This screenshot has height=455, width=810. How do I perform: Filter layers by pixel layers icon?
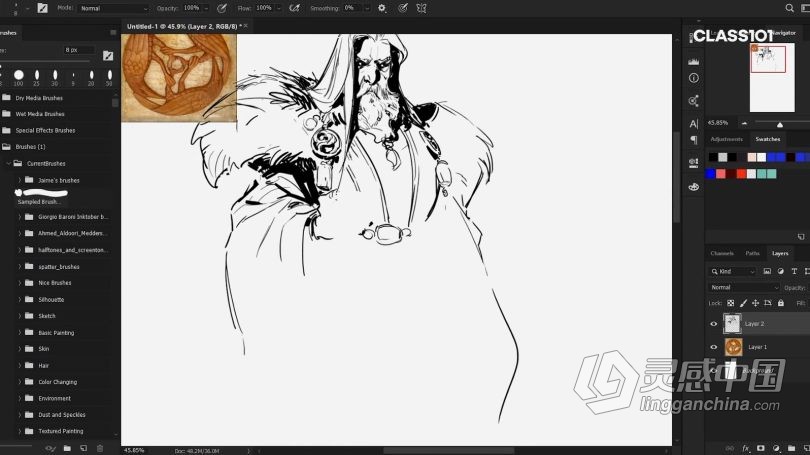(x=767, y=271)
